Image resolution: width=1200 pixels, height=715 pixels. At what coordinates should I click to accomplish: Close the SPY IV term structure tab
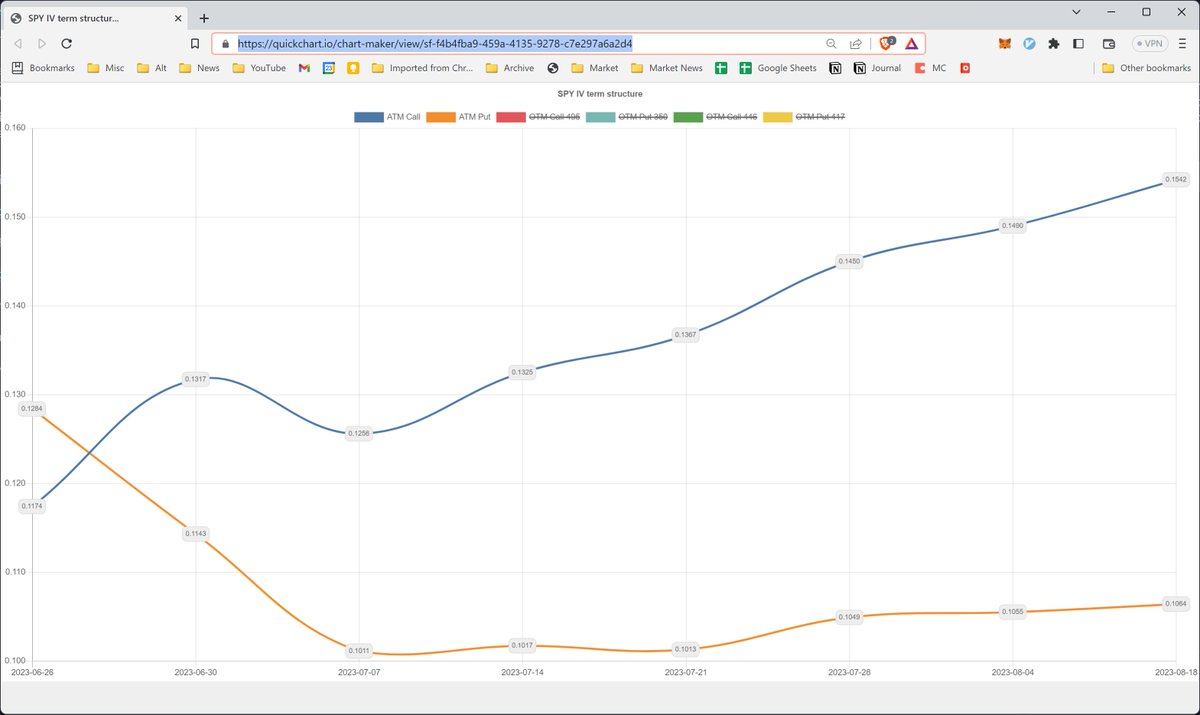[176, 18]
